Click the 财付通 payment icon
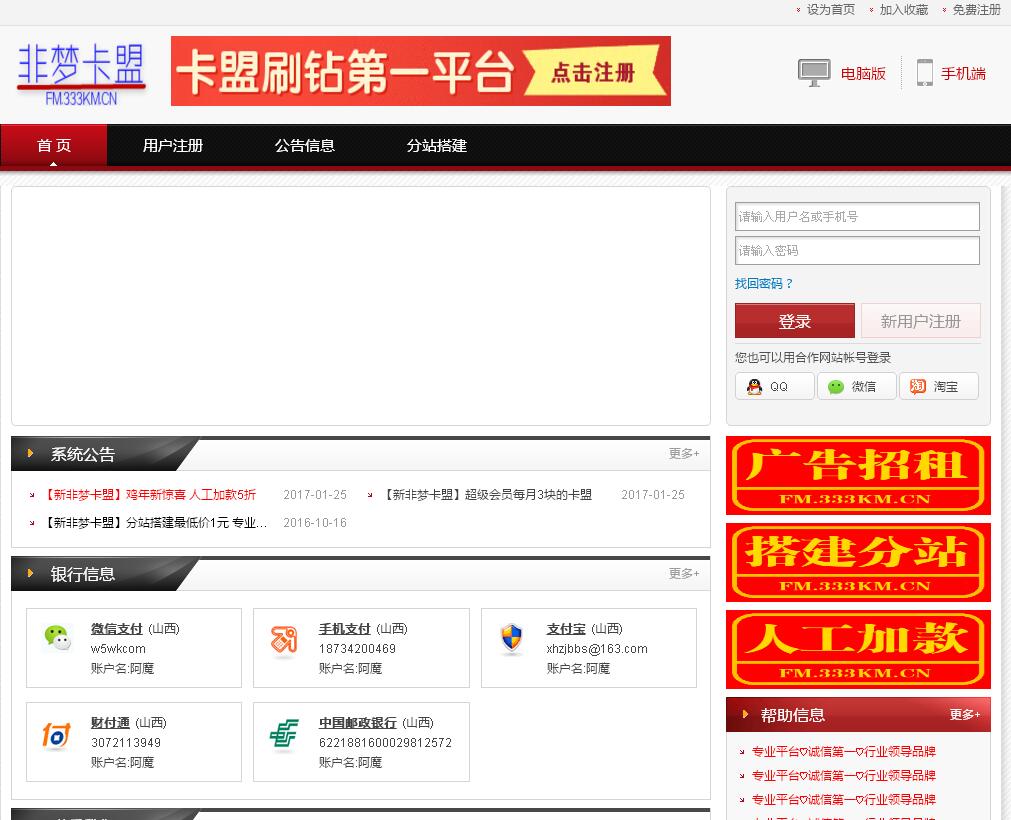The image size is (1011, 820). [x=56, y=735]
